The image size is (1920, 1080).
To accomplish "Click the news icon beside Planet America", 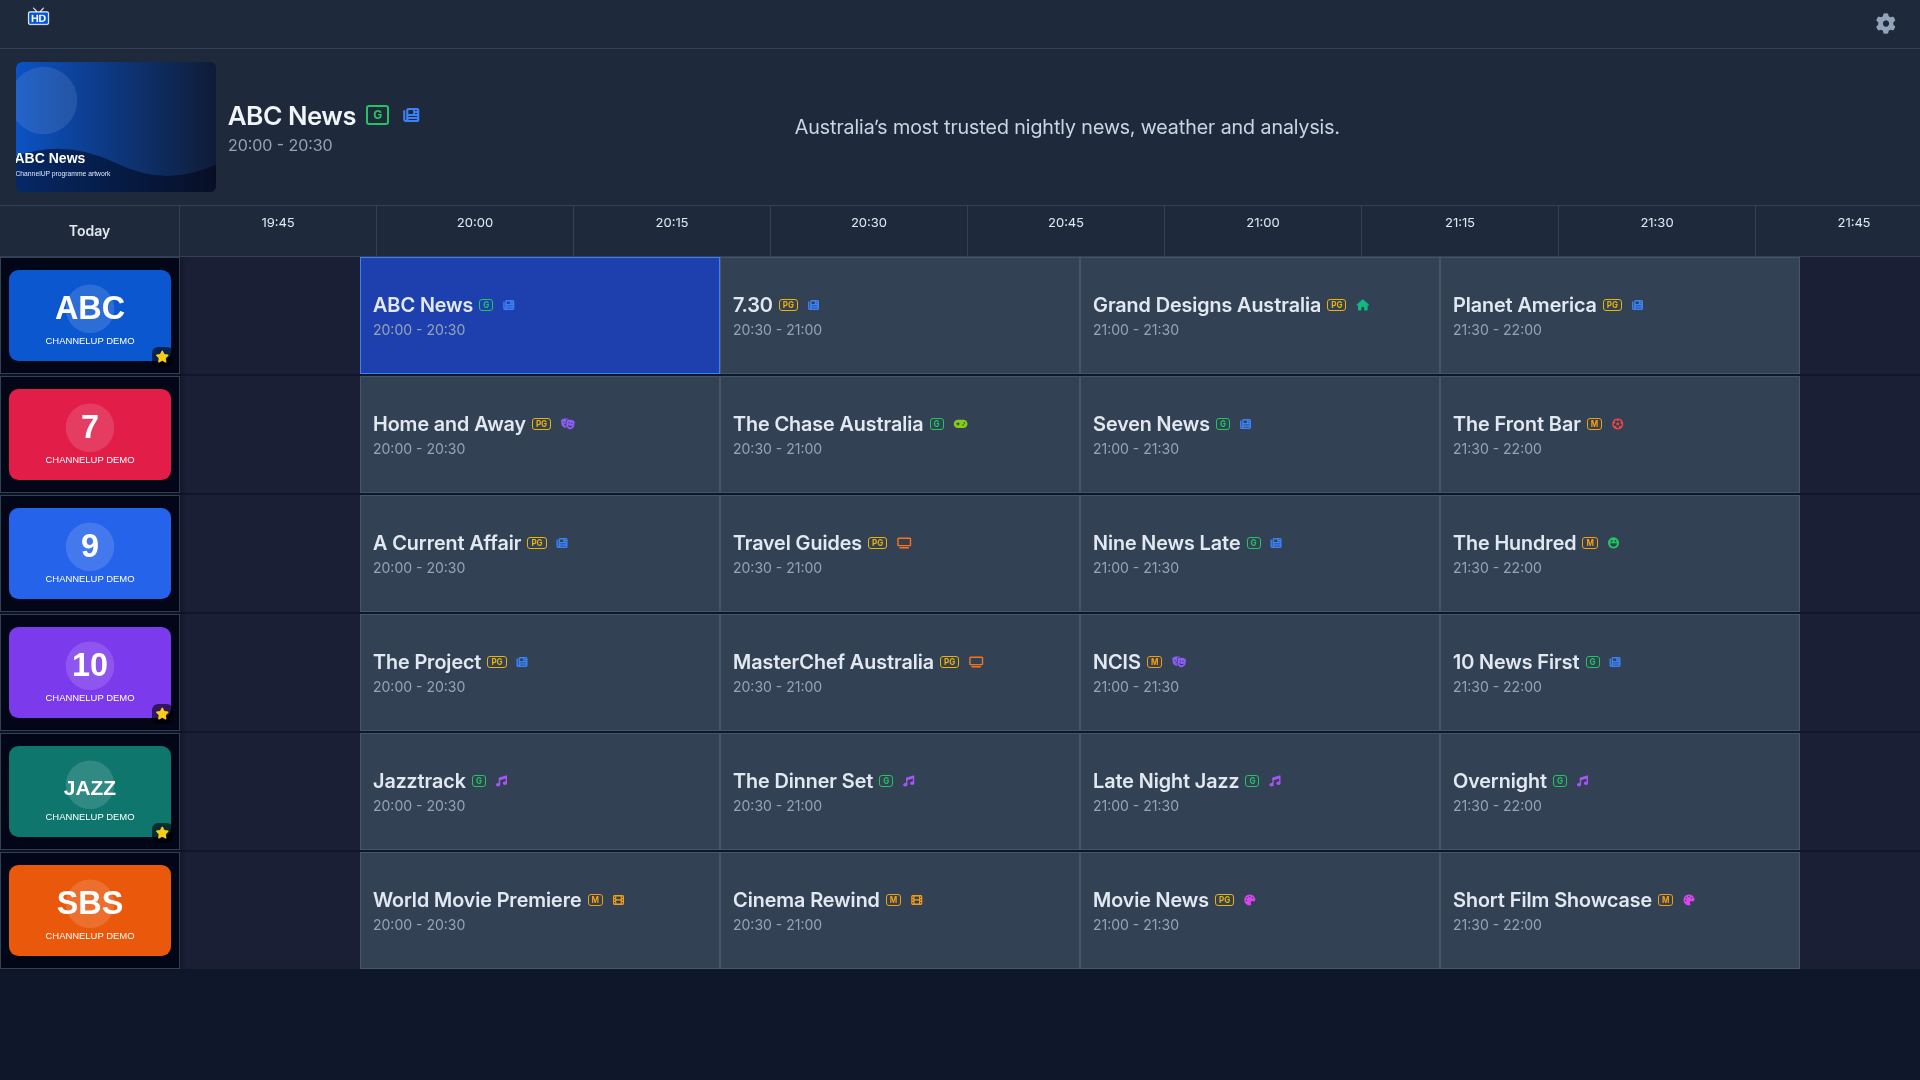I will 1637,305.
